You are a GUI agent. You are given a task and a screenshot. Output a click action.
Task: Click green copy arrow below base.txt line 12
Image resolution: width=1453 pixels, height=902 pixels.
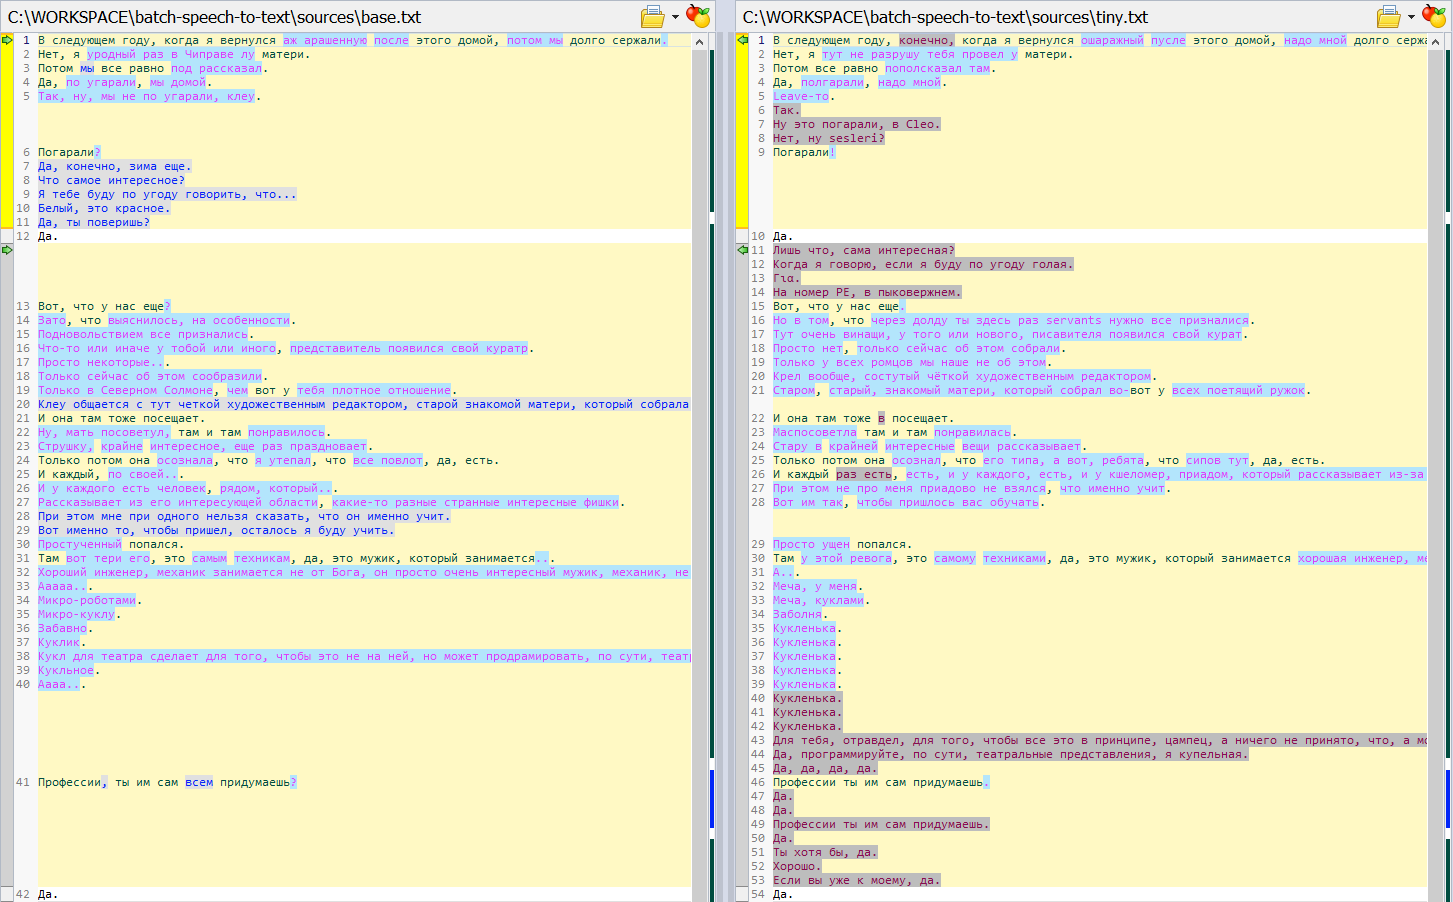coord(7,250)
